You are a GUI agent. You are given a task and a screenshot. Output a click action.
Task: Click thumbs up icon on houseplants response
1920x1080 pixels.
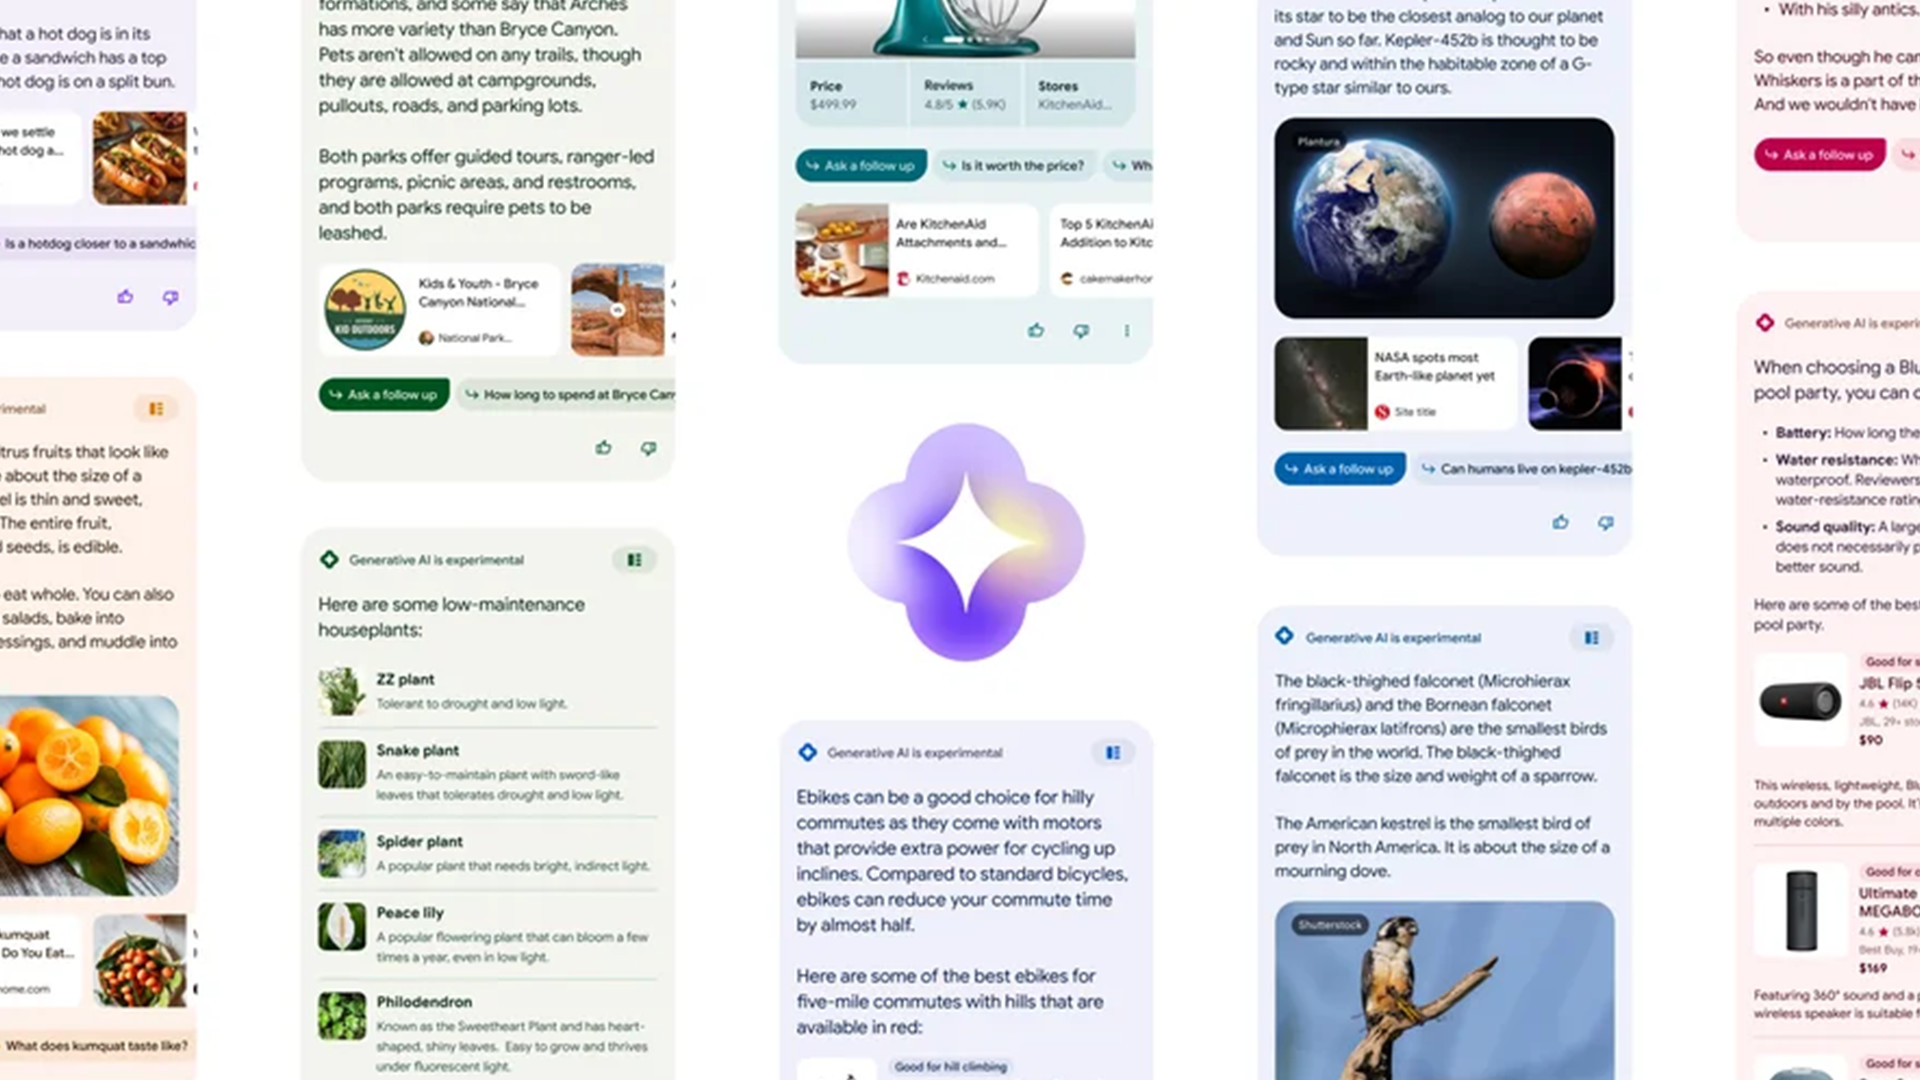coord(601,448)
